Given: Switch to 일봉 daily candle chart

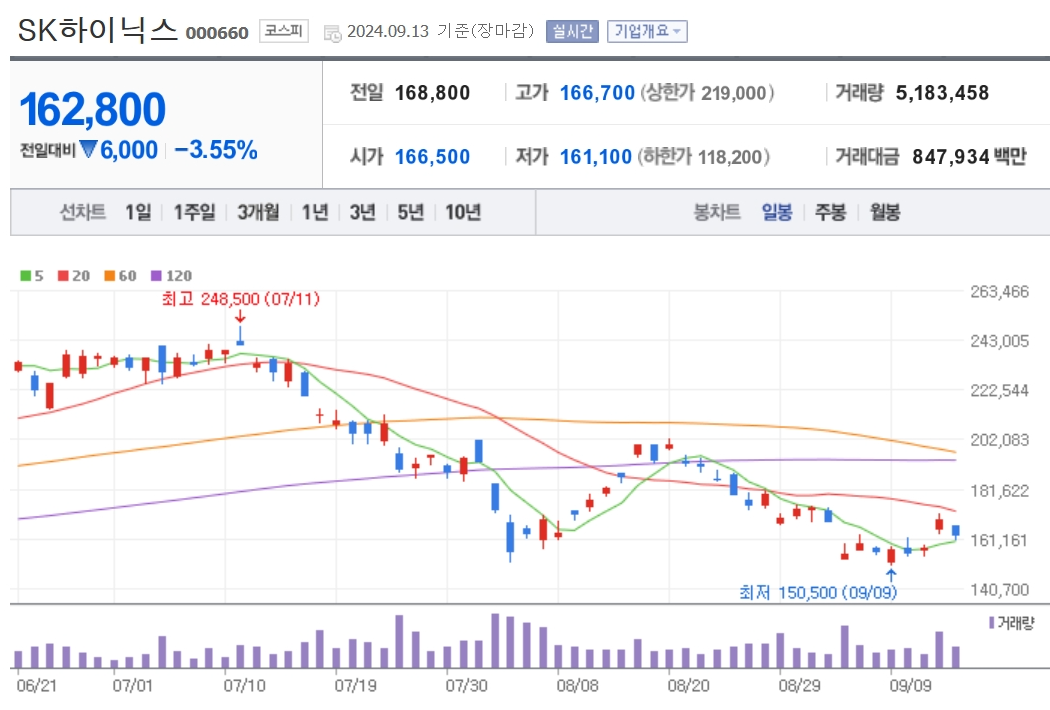Looking at the screenshot, I should (777, 212).
